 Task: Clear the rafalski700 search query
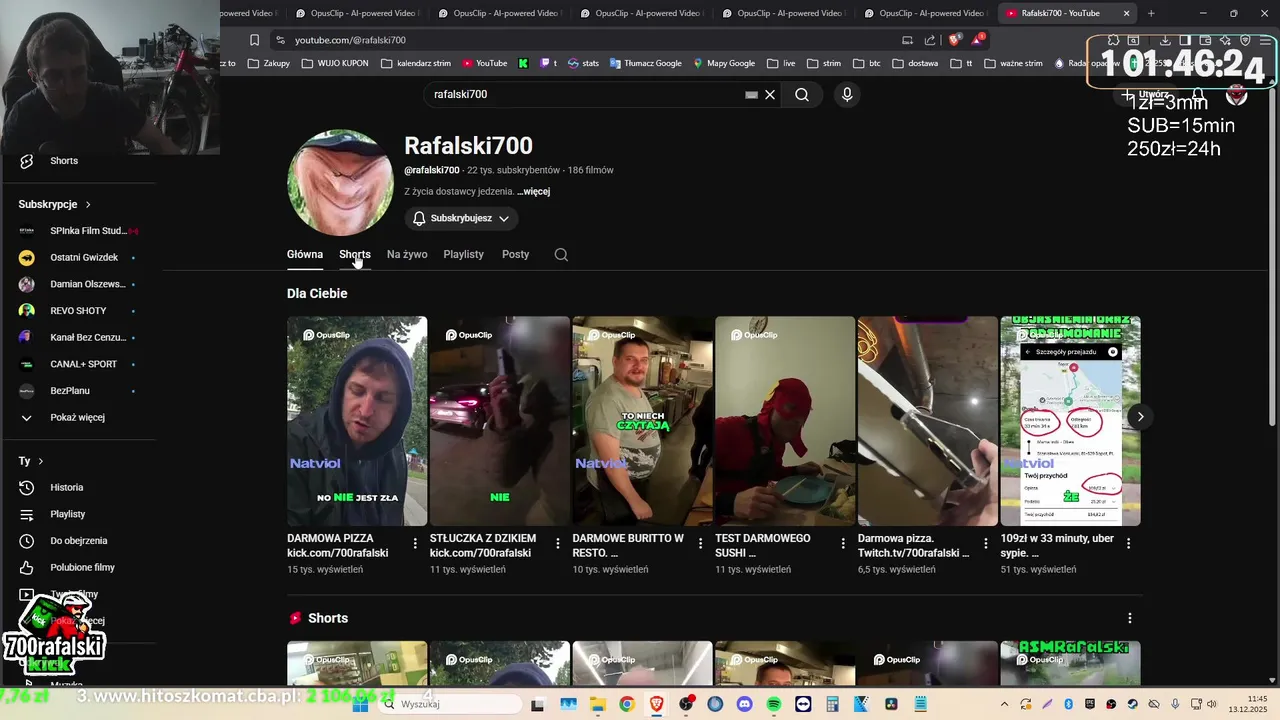[x=770, y=94]
